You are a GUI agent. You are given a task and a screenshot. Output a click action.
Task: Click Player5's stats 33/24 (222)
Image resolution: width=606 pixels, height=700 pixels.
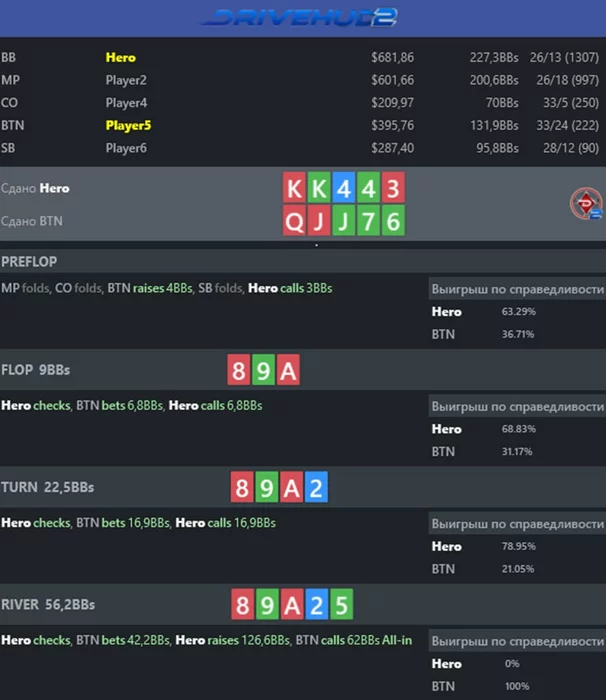[x=568, y=125]
